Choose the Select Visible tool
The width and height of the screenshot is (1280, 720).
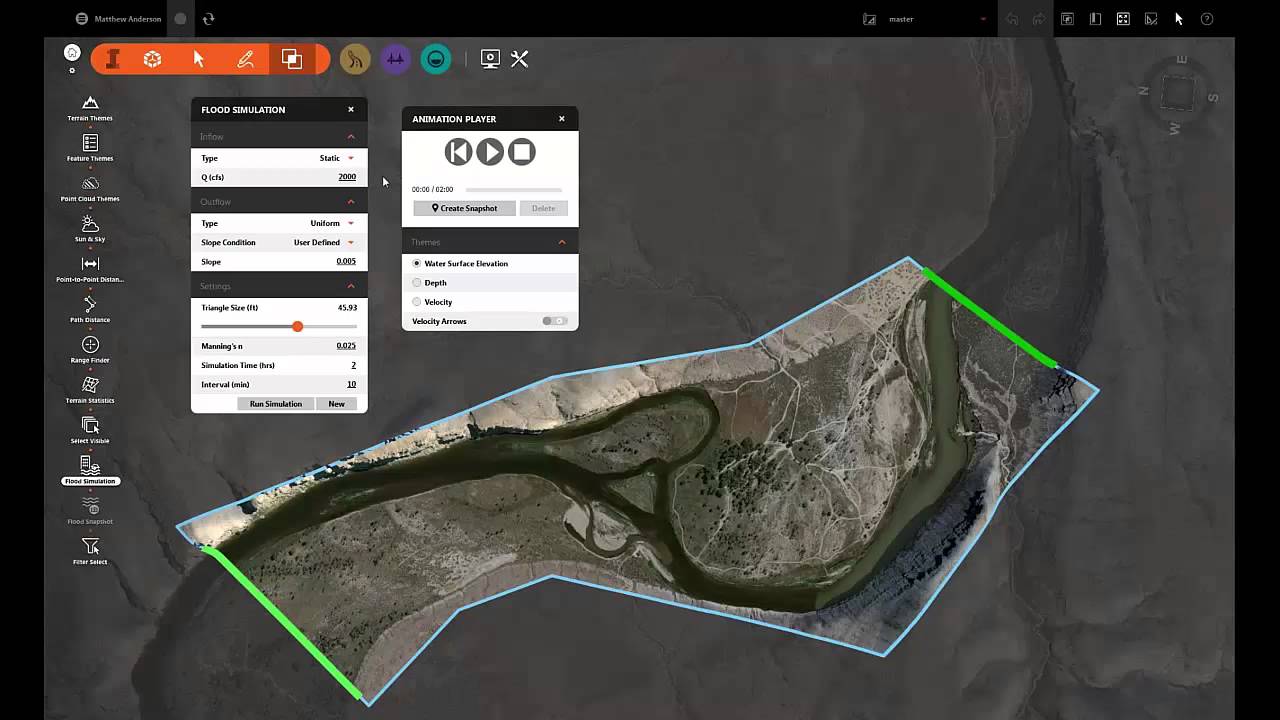(90, 430)
